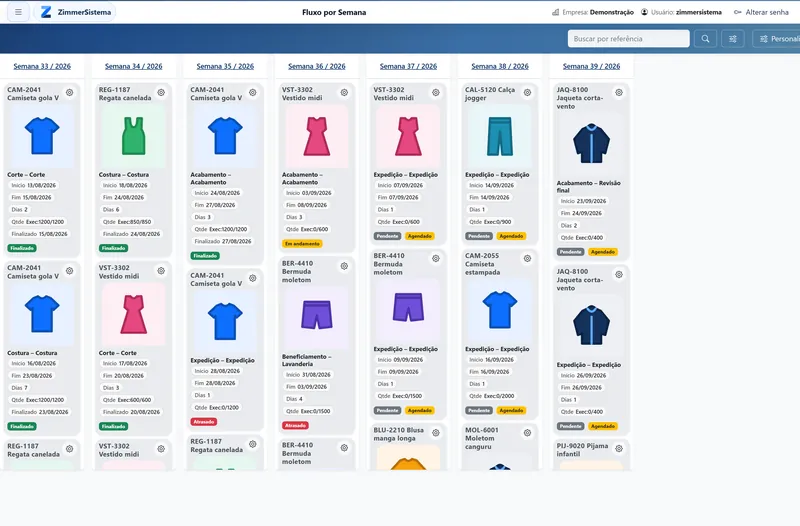The image size is (800, 526).
Task: Click Atrasado badge on BER-4410 Lavanderia card
Action: click(x=295, y=425)
